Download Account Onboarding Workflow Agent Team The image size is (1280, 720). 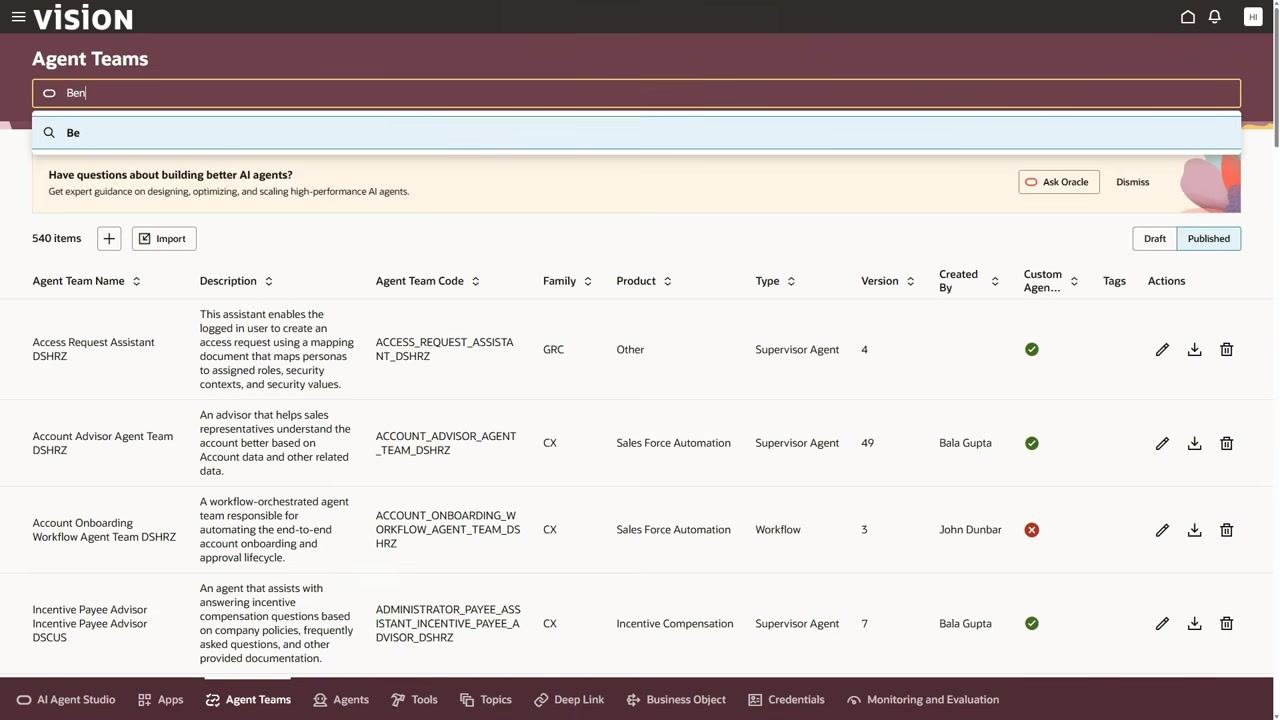pyautogui.click(x=1194, y=530)
